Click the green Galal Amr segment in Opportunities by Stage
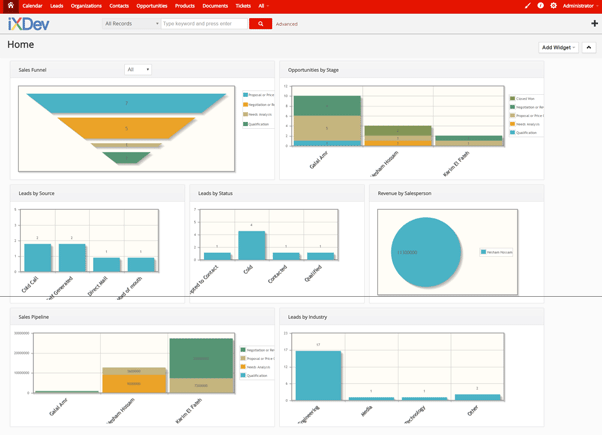The height and width of the screenshot is (435, 602). click(327, 106)
